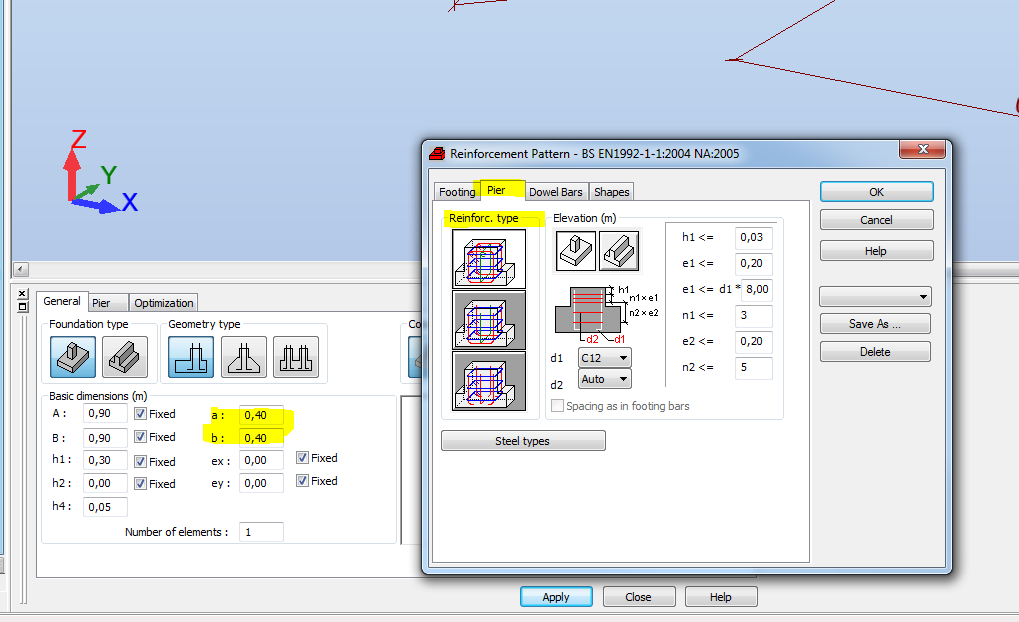
Task: Select the second pier reinforcement pattern
Action: click(488, 320)
